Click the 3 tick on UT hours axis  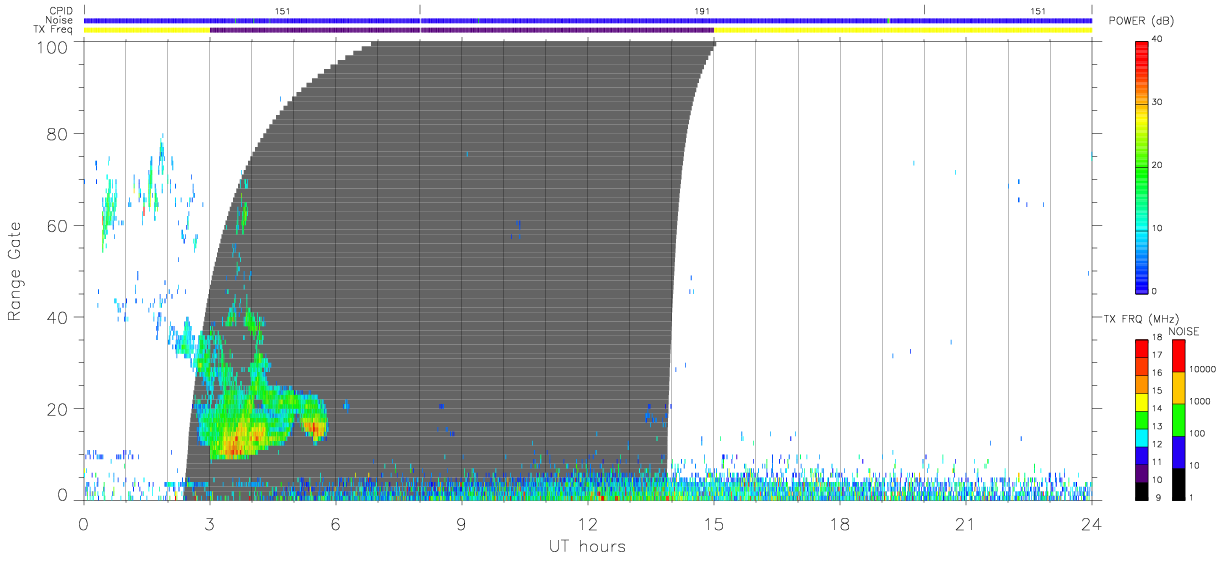[x=209, y=524]
